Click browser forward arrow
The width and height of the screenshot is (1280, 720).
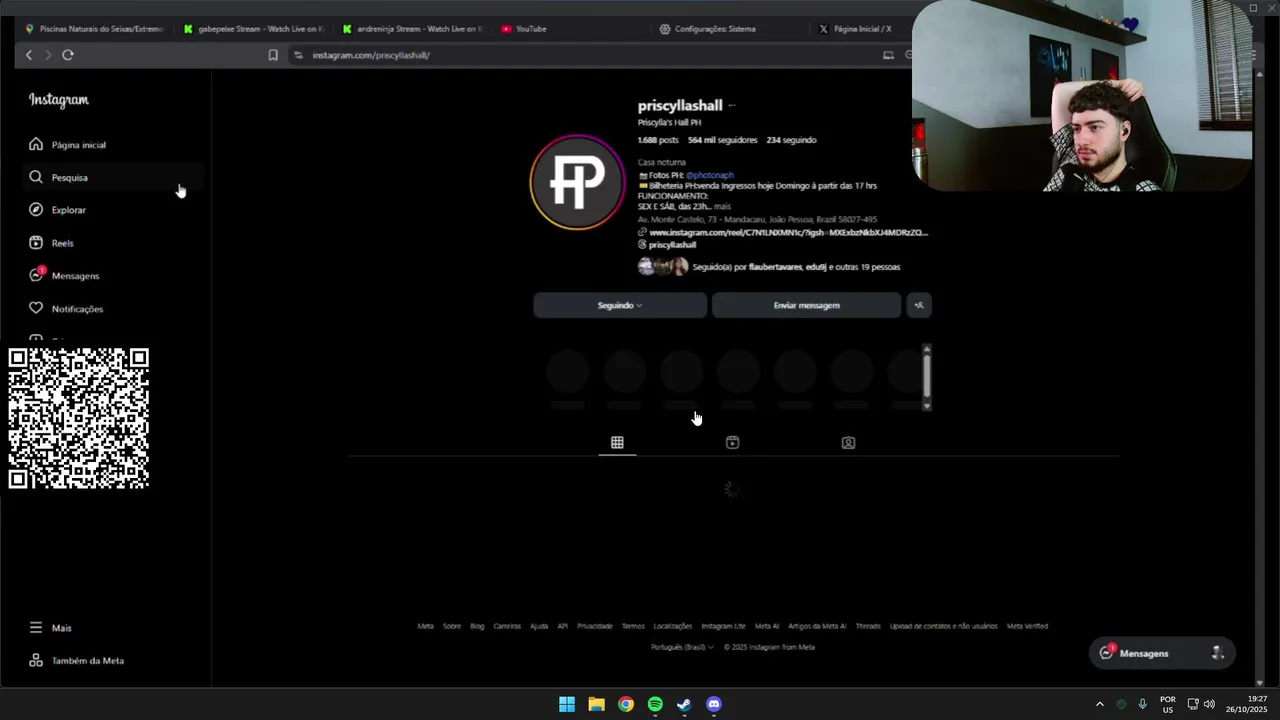click(x=47, y=55)
